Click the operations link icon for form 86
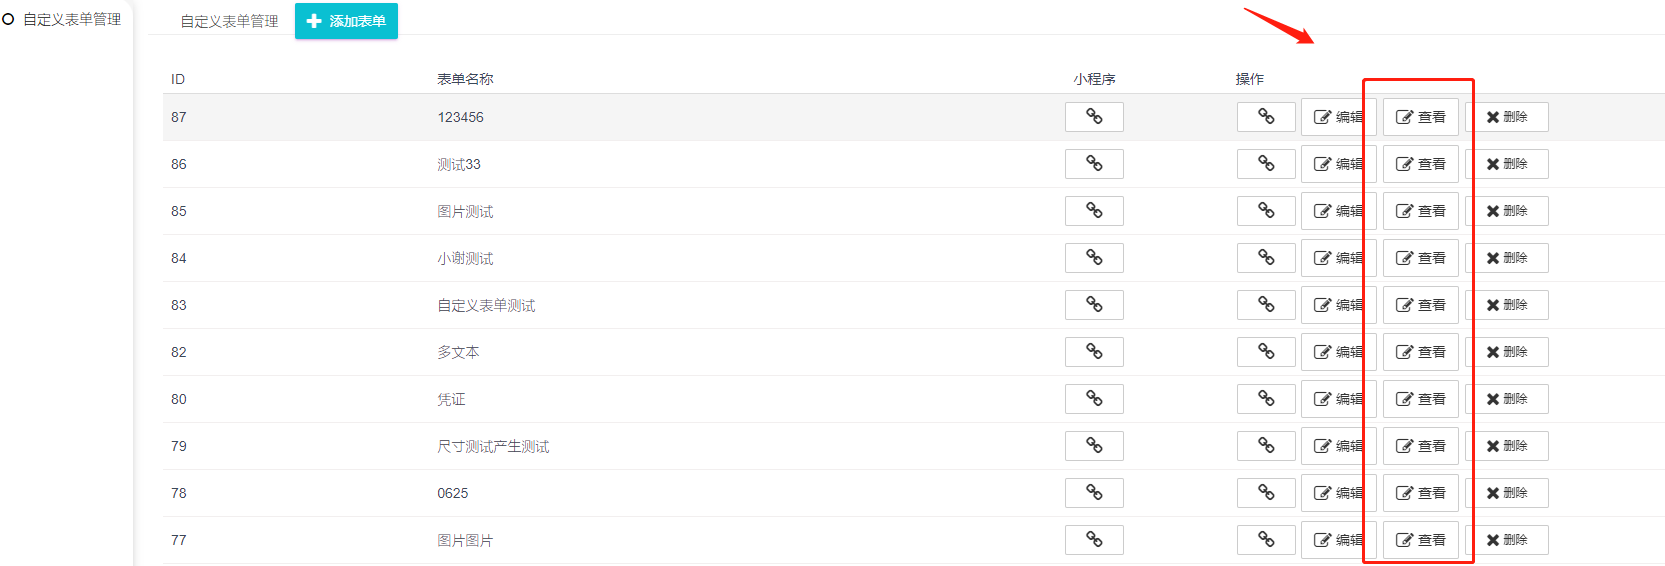The width and height of the screenshot is (1665, 566). point(1266,164)
